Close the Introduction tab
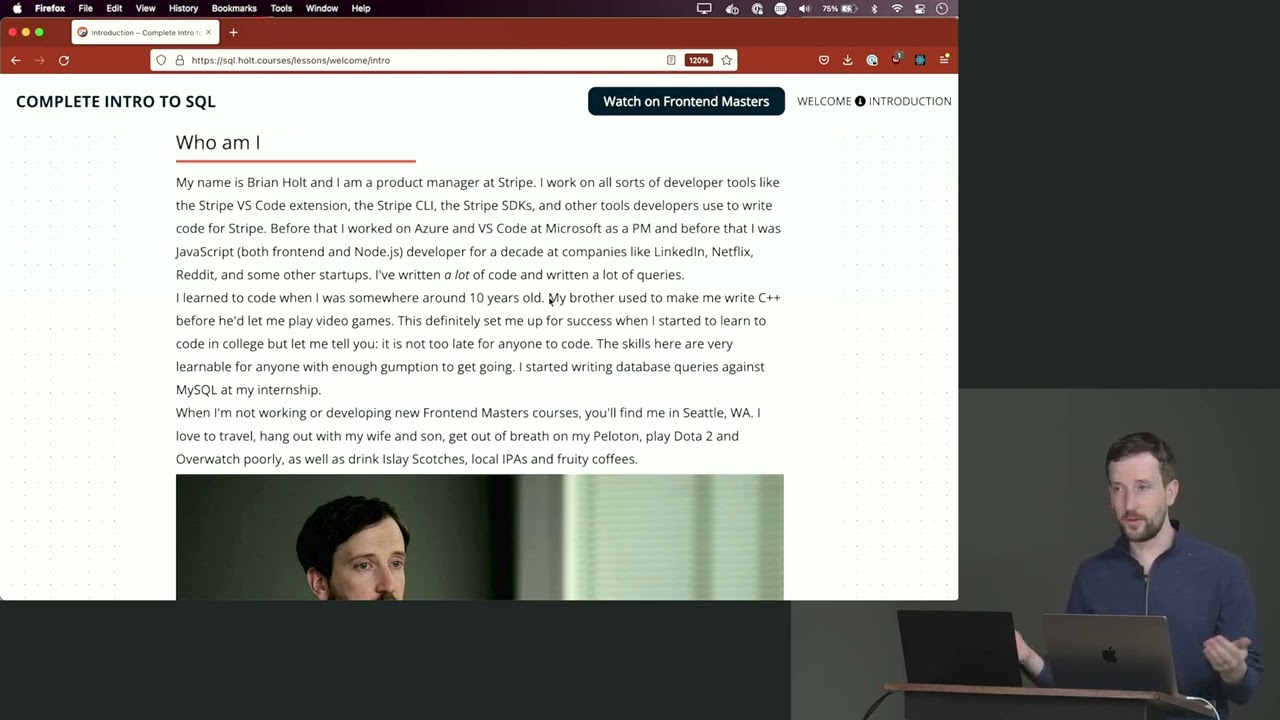This screenshot has width=1280, height=720. [208, 32]
